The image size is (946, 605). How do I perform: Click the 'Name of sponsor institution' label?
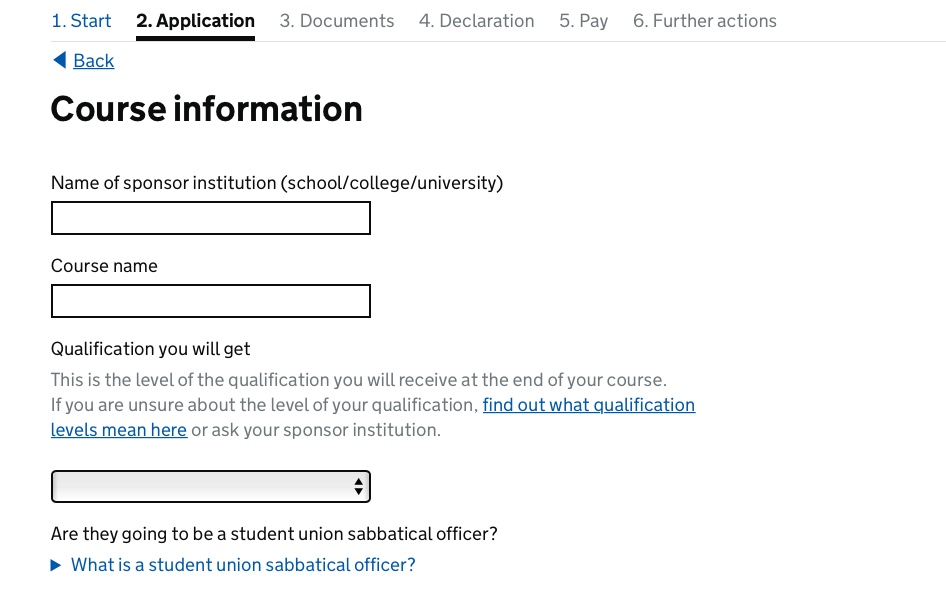coord(277,183)
